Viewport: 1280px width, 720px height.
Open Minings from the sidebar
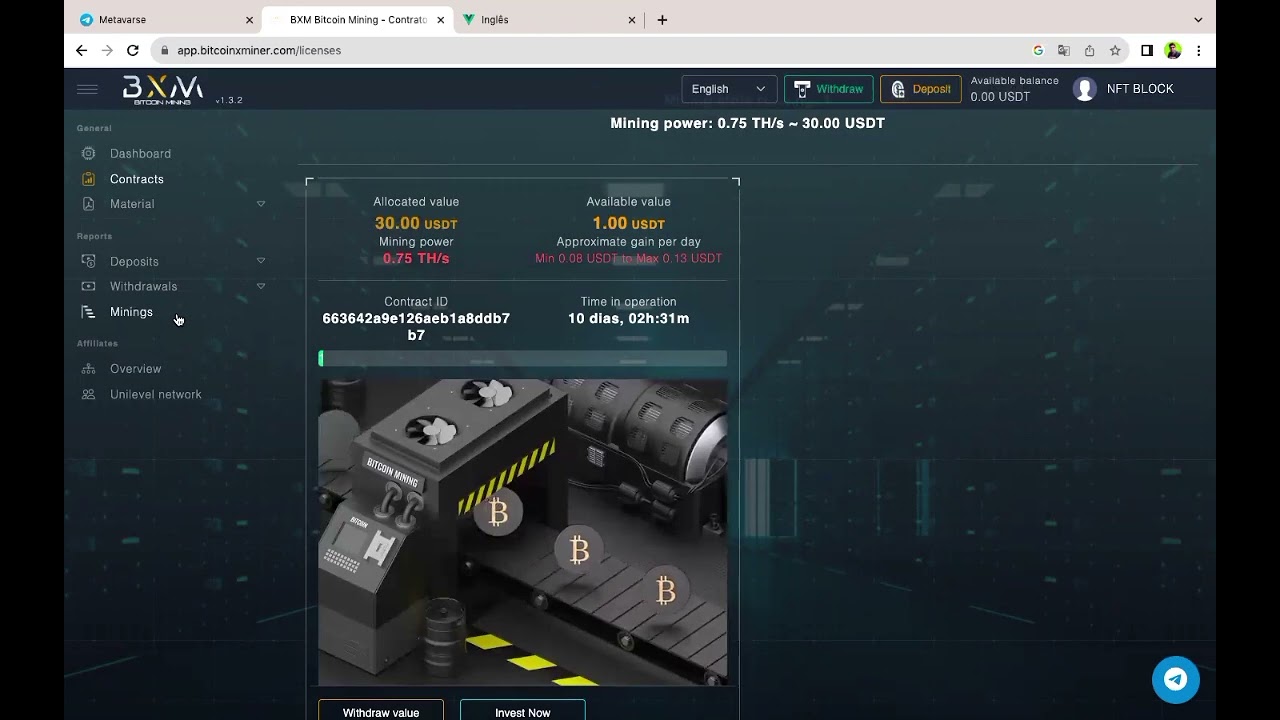(131, 312)
